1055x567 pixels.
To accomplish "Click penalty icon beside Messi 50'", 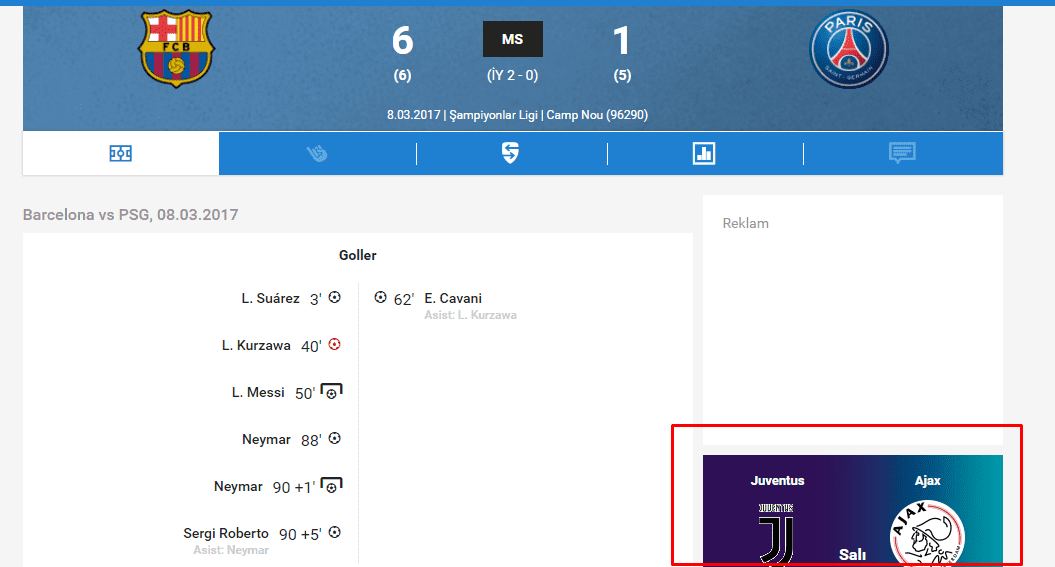I will click(x=331, y=391).
